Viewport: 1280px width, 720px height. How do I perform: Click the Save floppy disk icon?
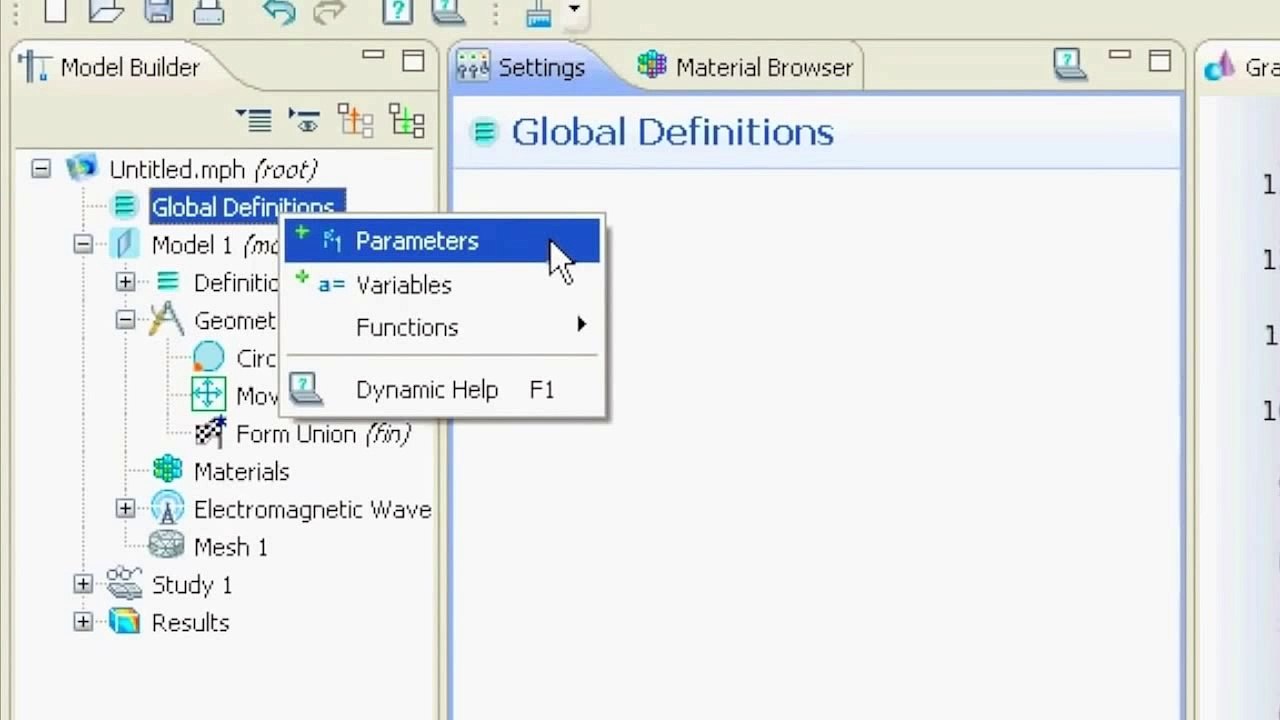tap(159, 10)
